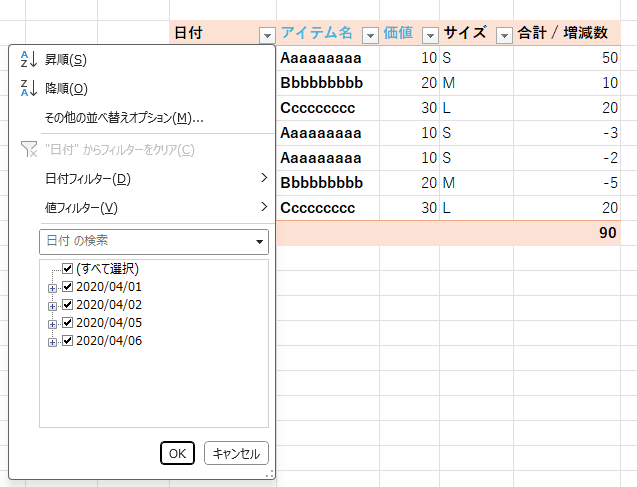Viewport: 637px width, 487px height.
Task: Choose その他の並べ替えオプション menu item
Action: 124,118
